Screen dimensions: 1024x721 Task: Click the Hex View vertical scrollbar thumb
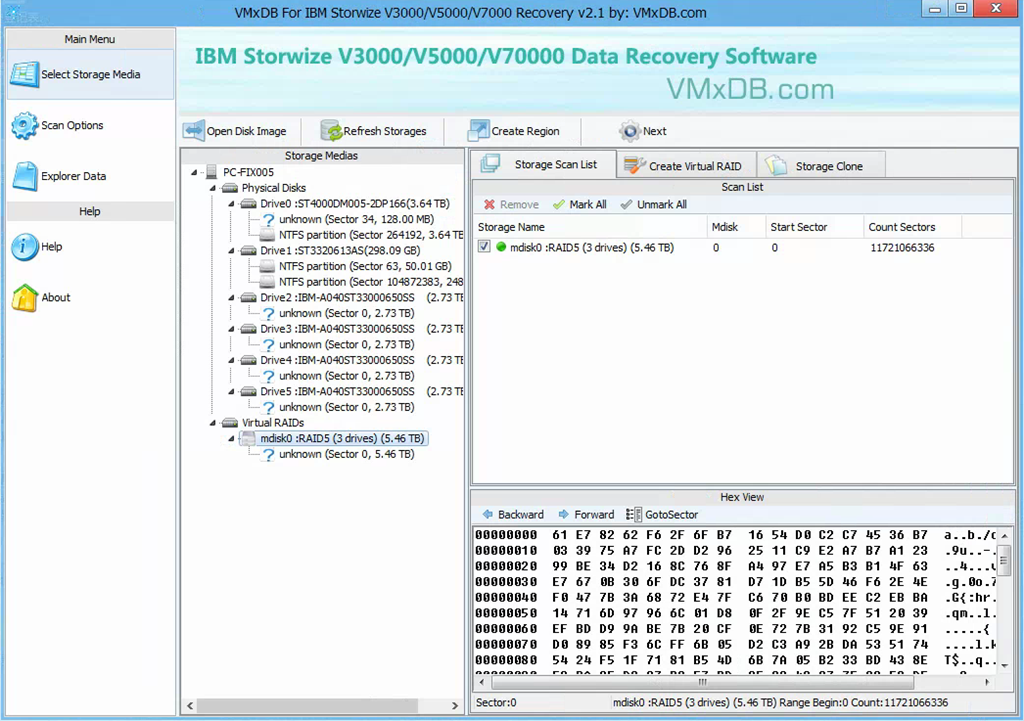[1004, 559]
